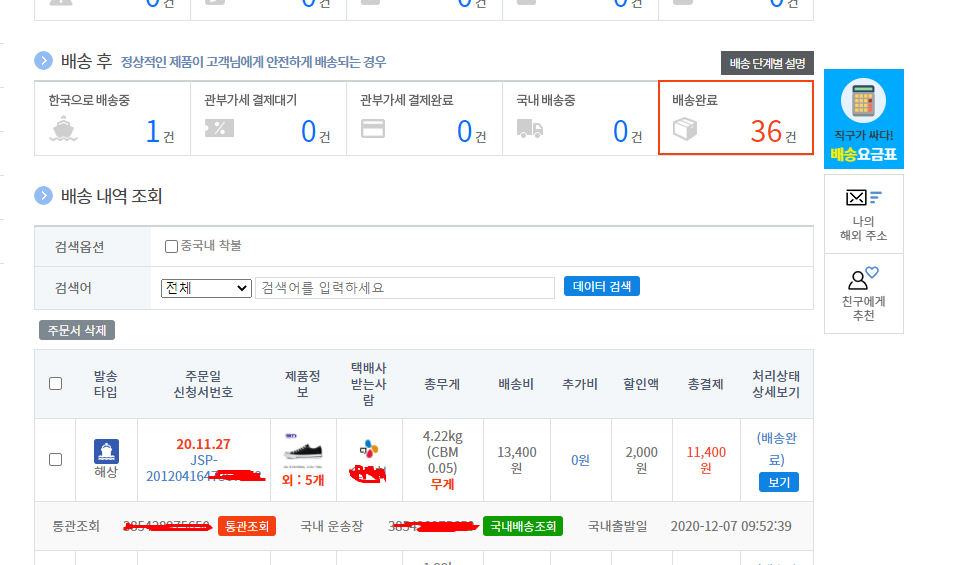Open the 배송요금표 calculator banner
The width and height of the screenshot is (980, 565).
click(x=864, y=119)
